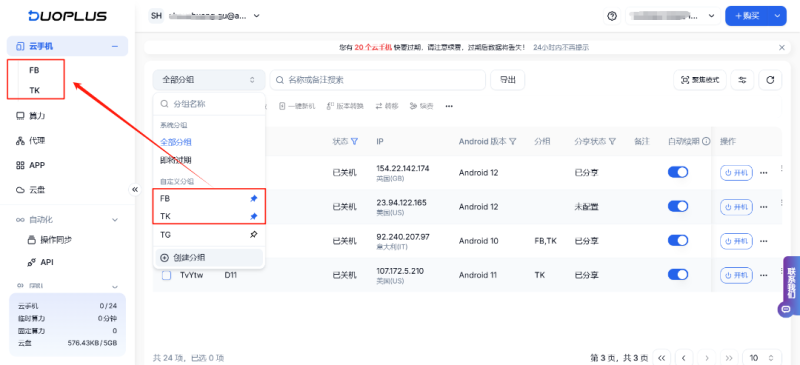This screenshot has height=365, width=800.
Task: Click the 状态 column filter icon
Action: [355, 141]
